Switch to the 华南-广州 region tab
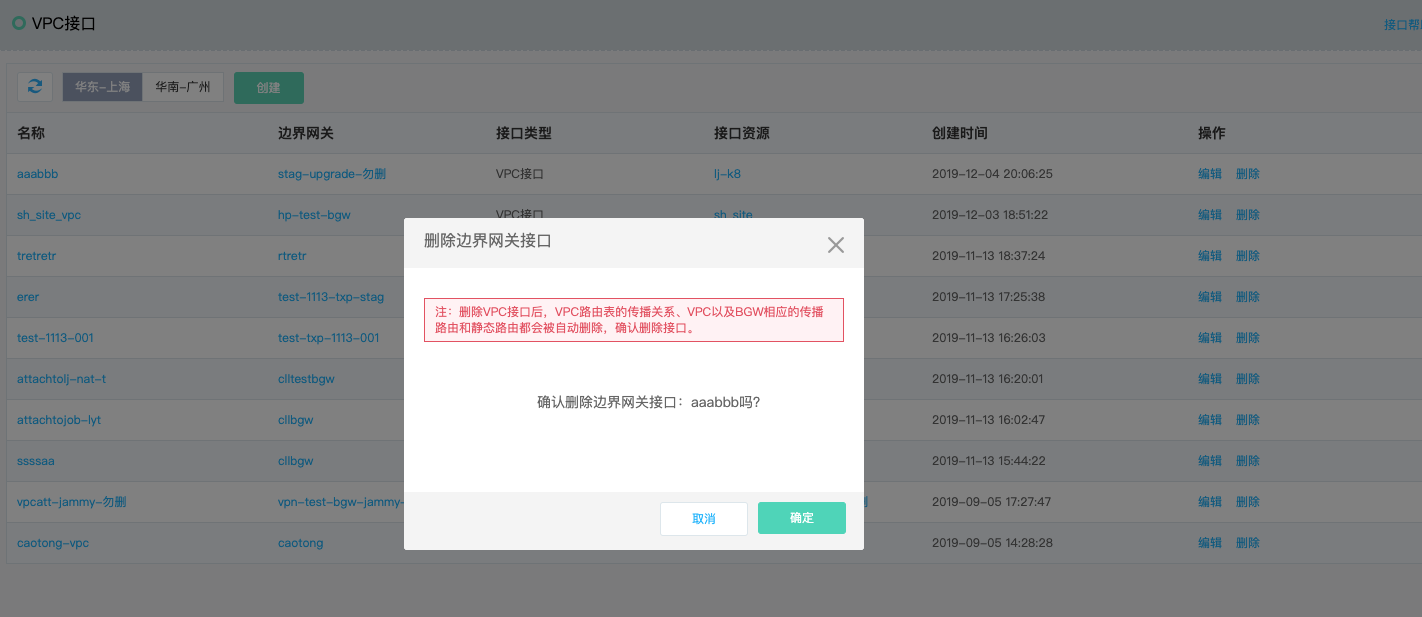Viewport: 1422px width, 617px height. tap(183, 86)
